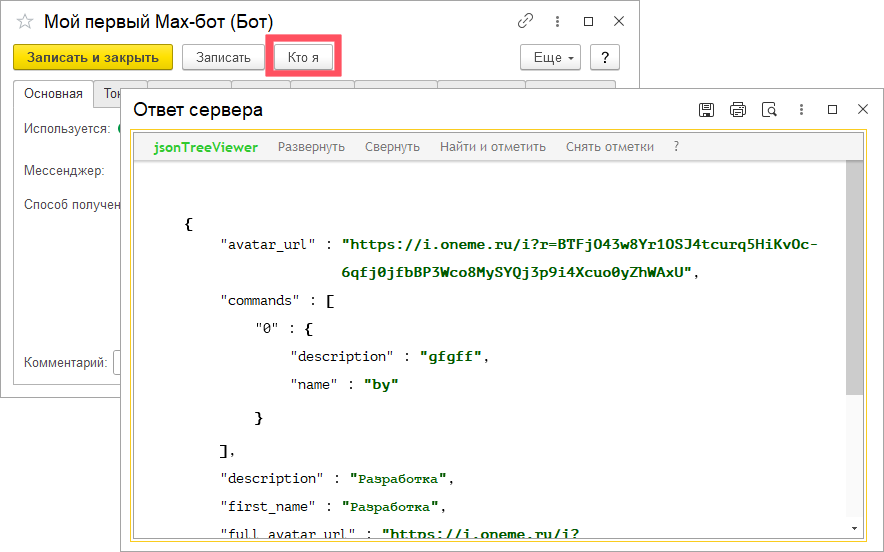
Task: Open print preview in Ответ сервера
Action: [x=770, y=109]
